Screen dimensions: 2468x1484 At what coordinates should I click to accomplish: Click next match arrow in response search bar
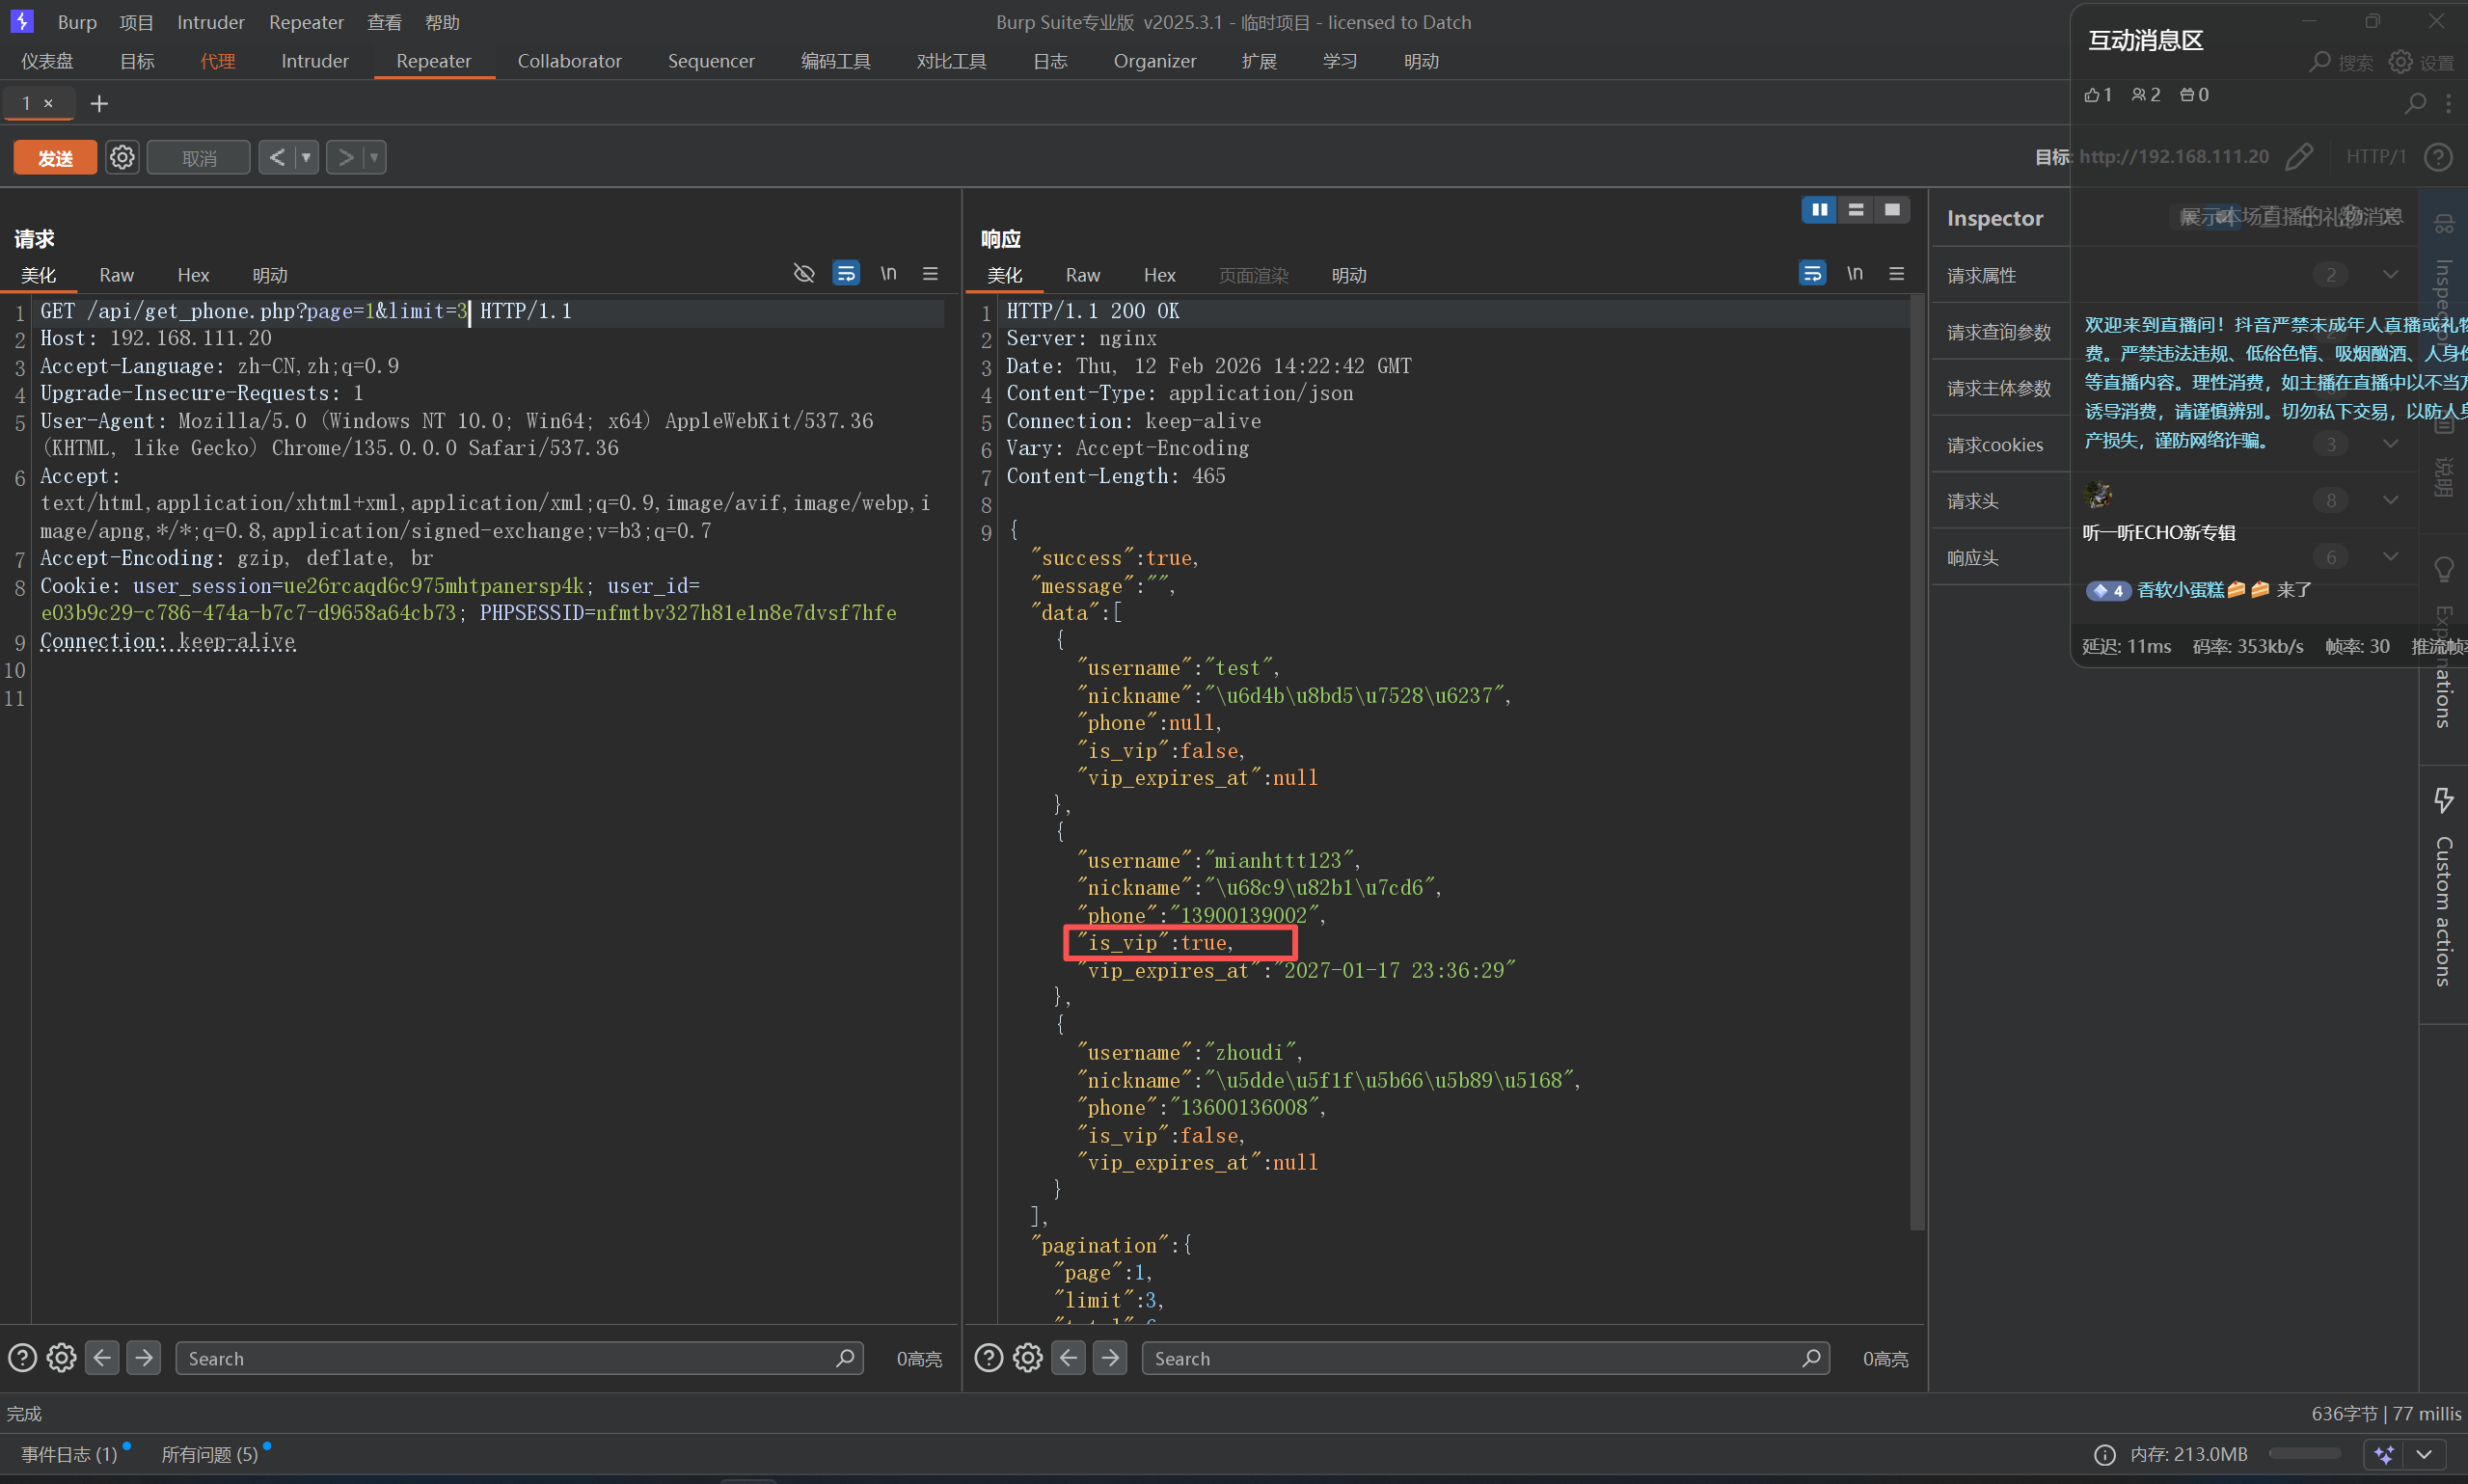click(1110, 1358)
